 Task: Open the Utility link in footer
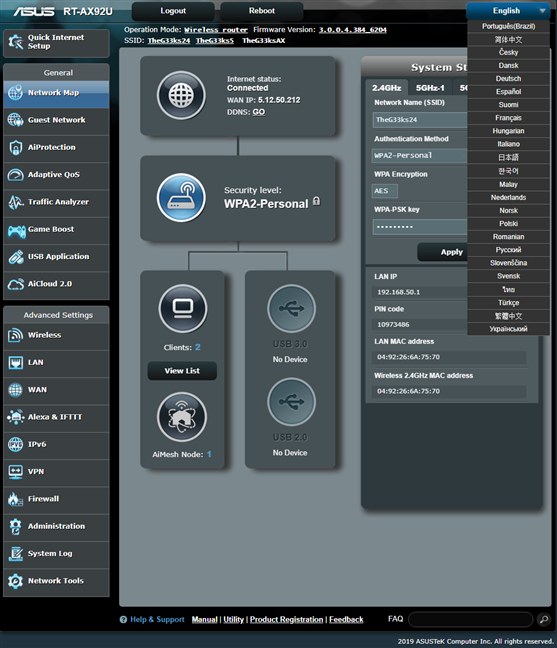coord(233,619)
